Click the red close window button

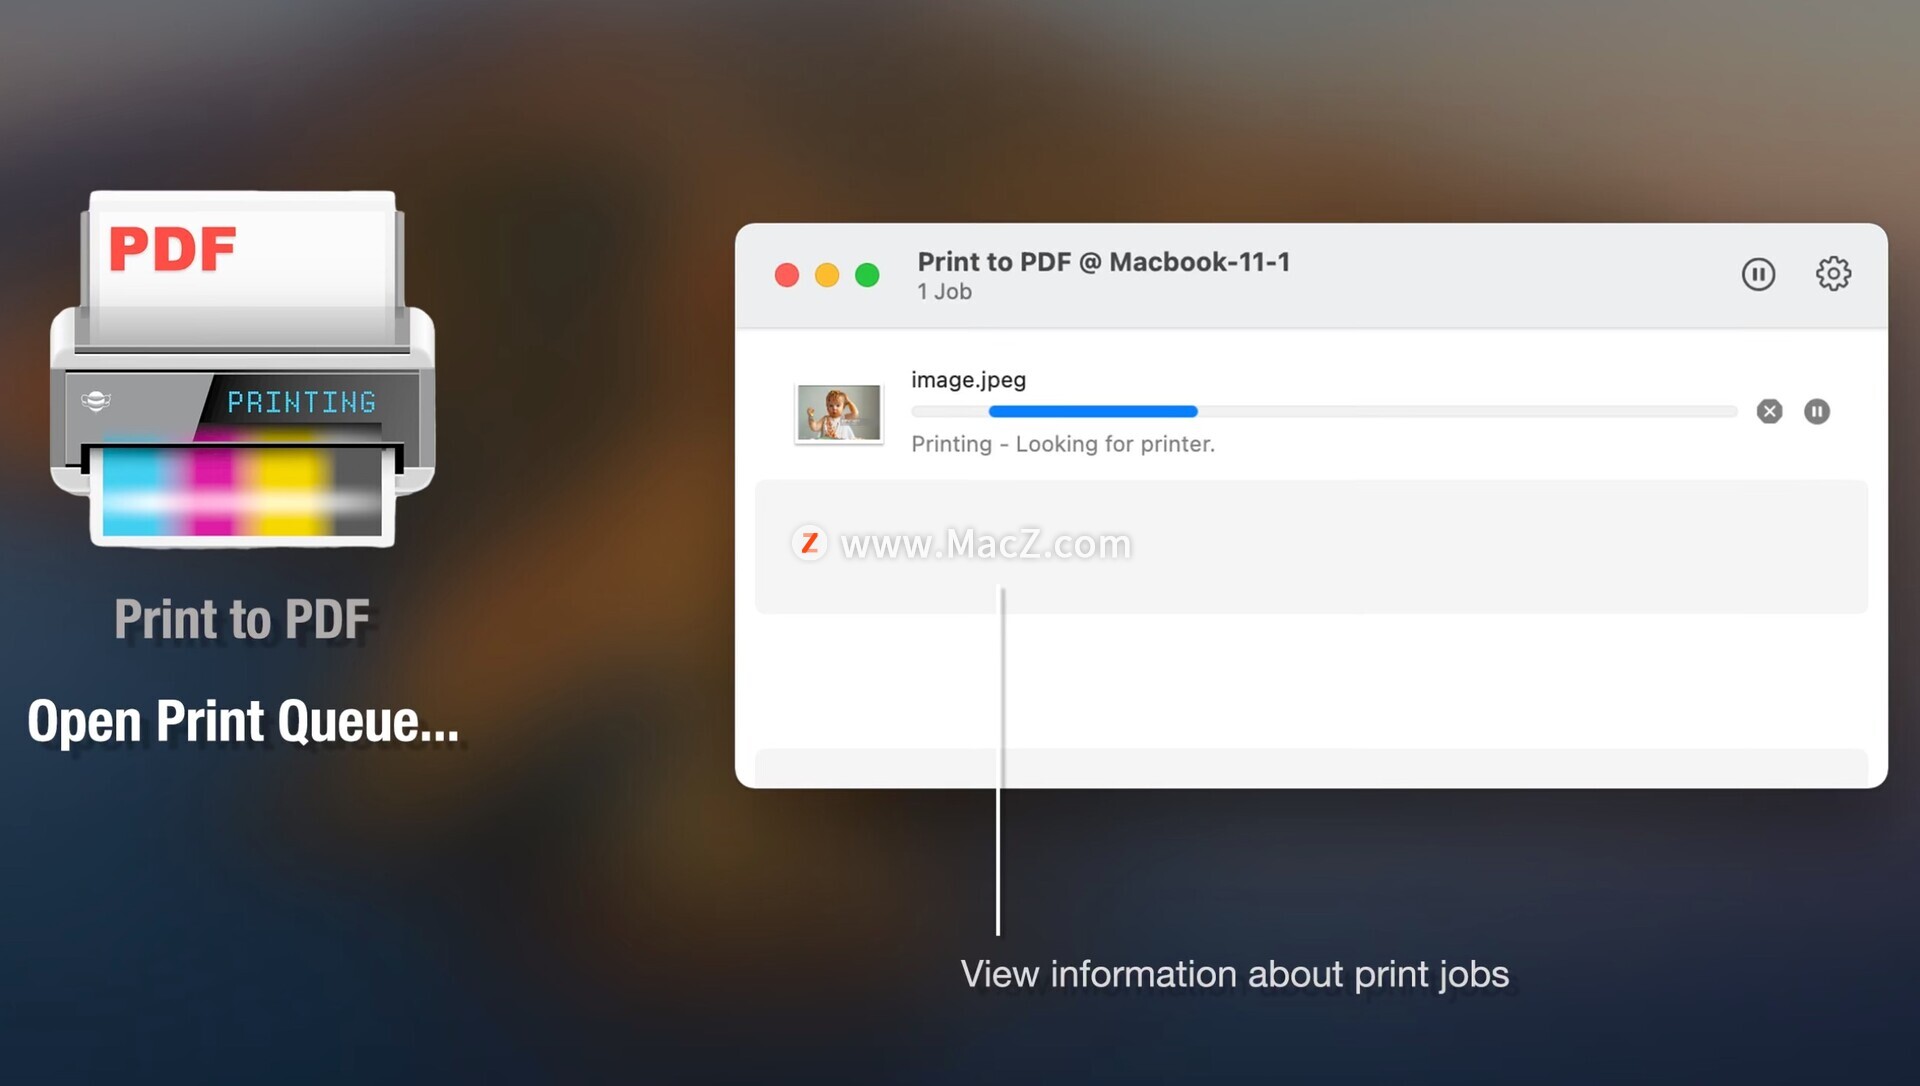coord(787,275)
